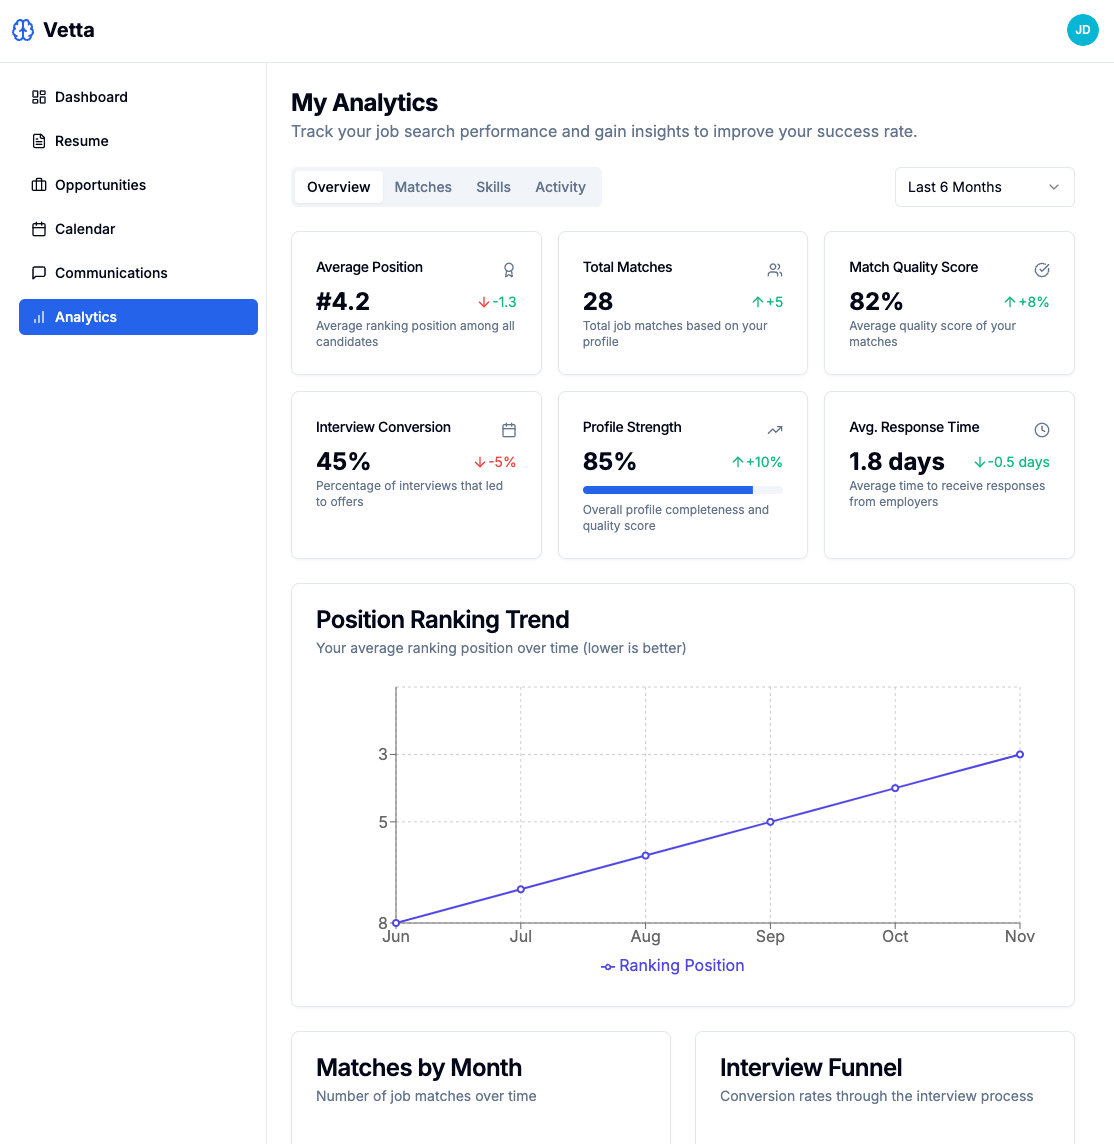Click the award icon on Average Position card
Image resolution: width=1114 pixels, height=1144 pixels.
[509, 270]
